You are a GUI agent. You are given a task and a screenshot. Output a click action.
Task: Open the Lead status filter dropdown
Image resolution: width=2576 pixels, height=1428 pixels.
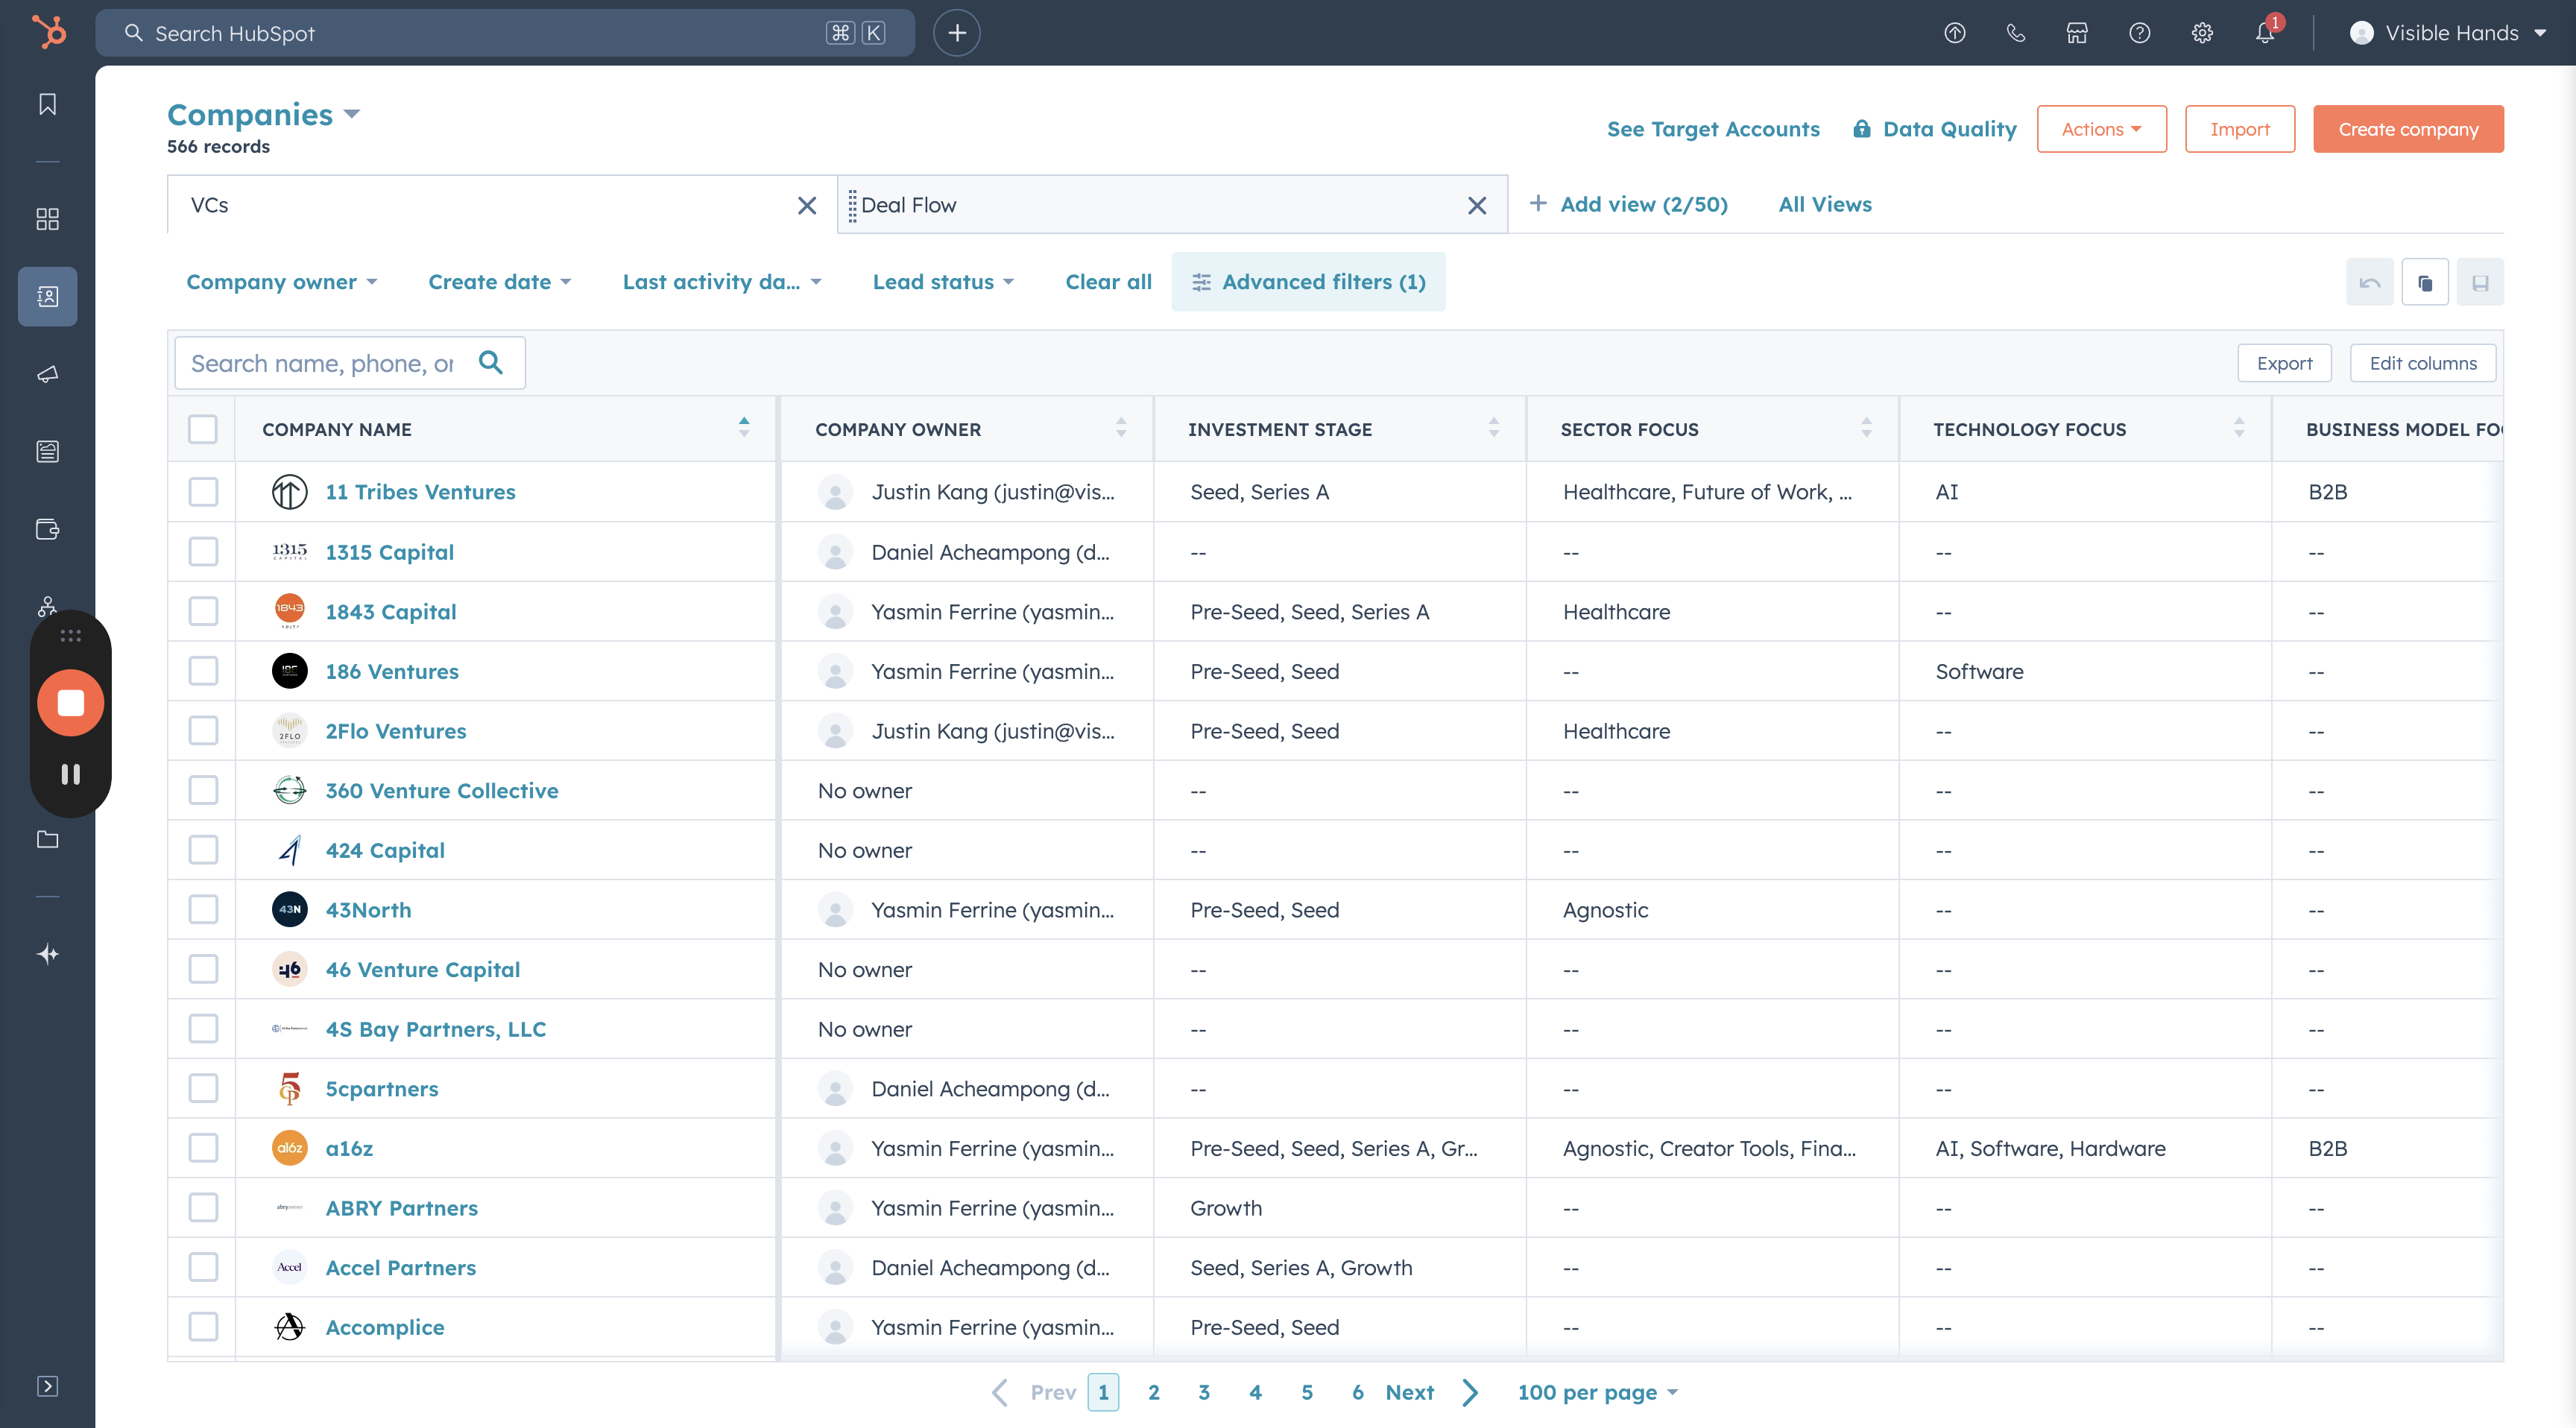pyautogui.click(x=941, y=281)
